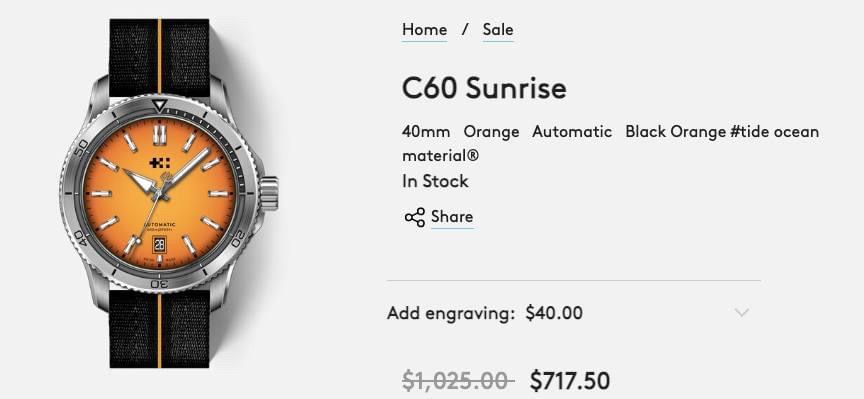This screenshot has height=399, width=864.
Task: Click the date window on the dial
Action: tap(159, 244)
